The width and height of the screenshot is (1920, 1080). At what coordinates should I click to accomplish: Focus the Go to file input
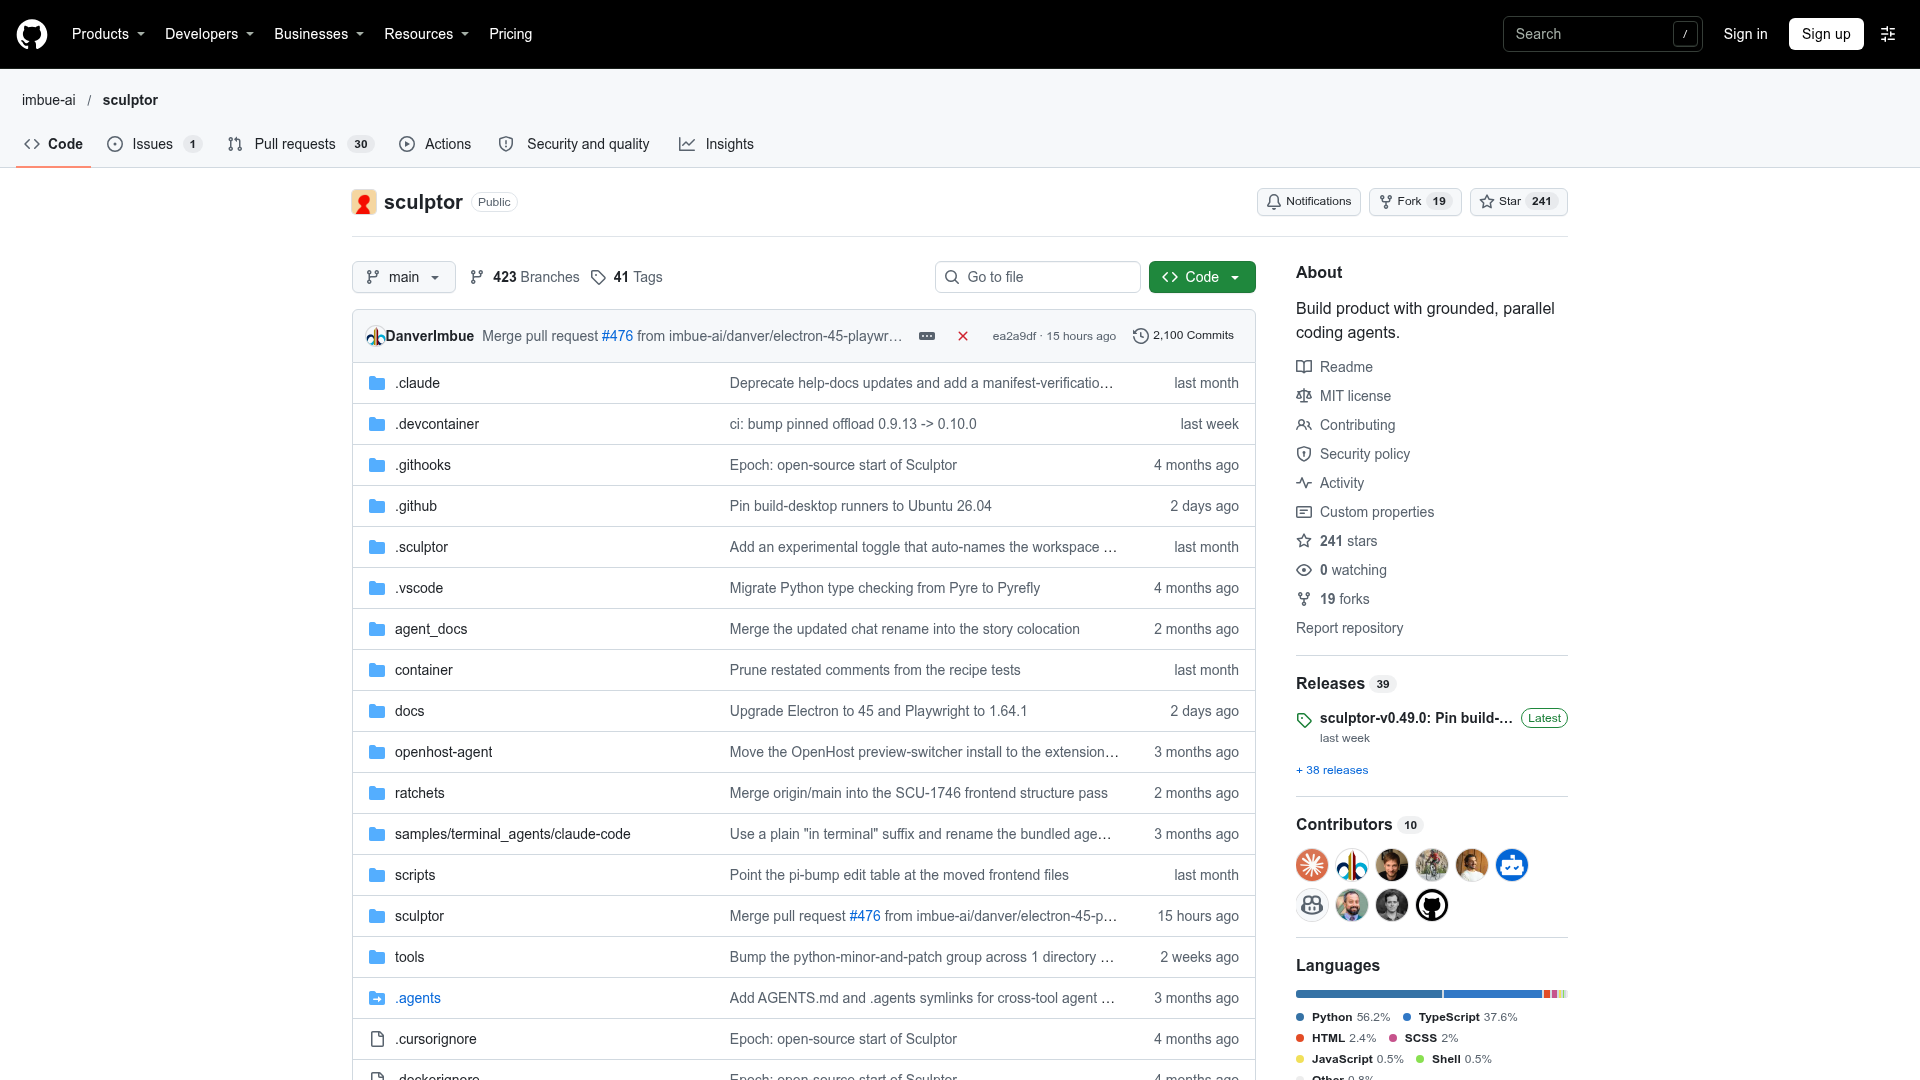[1038, 277]
